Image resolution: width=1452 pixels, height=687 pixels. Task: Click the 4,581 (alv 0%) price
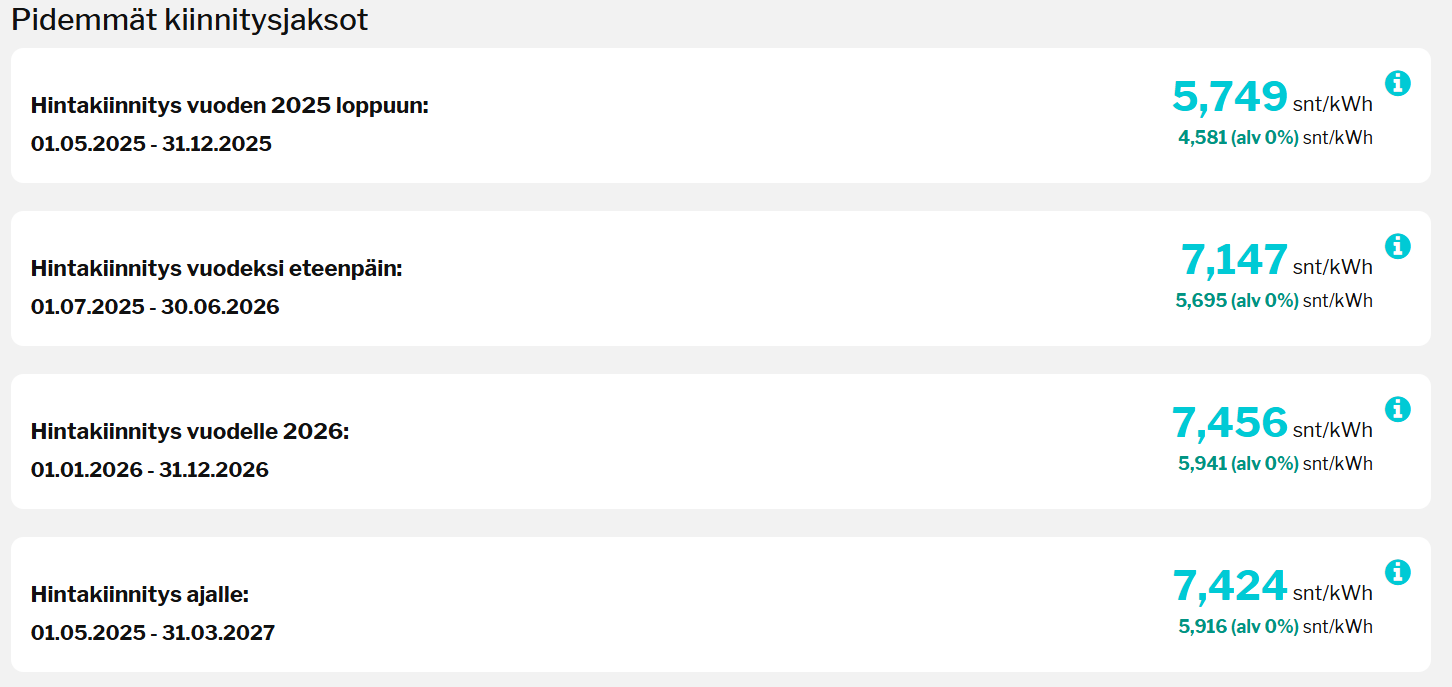(x=1238, y=138)
